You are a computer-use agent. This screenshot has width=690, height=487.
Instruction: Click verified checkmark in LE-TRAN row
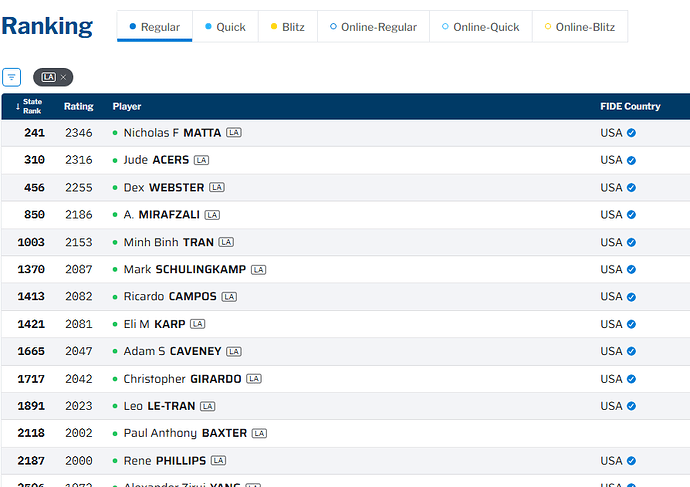(x=631, y=406)
